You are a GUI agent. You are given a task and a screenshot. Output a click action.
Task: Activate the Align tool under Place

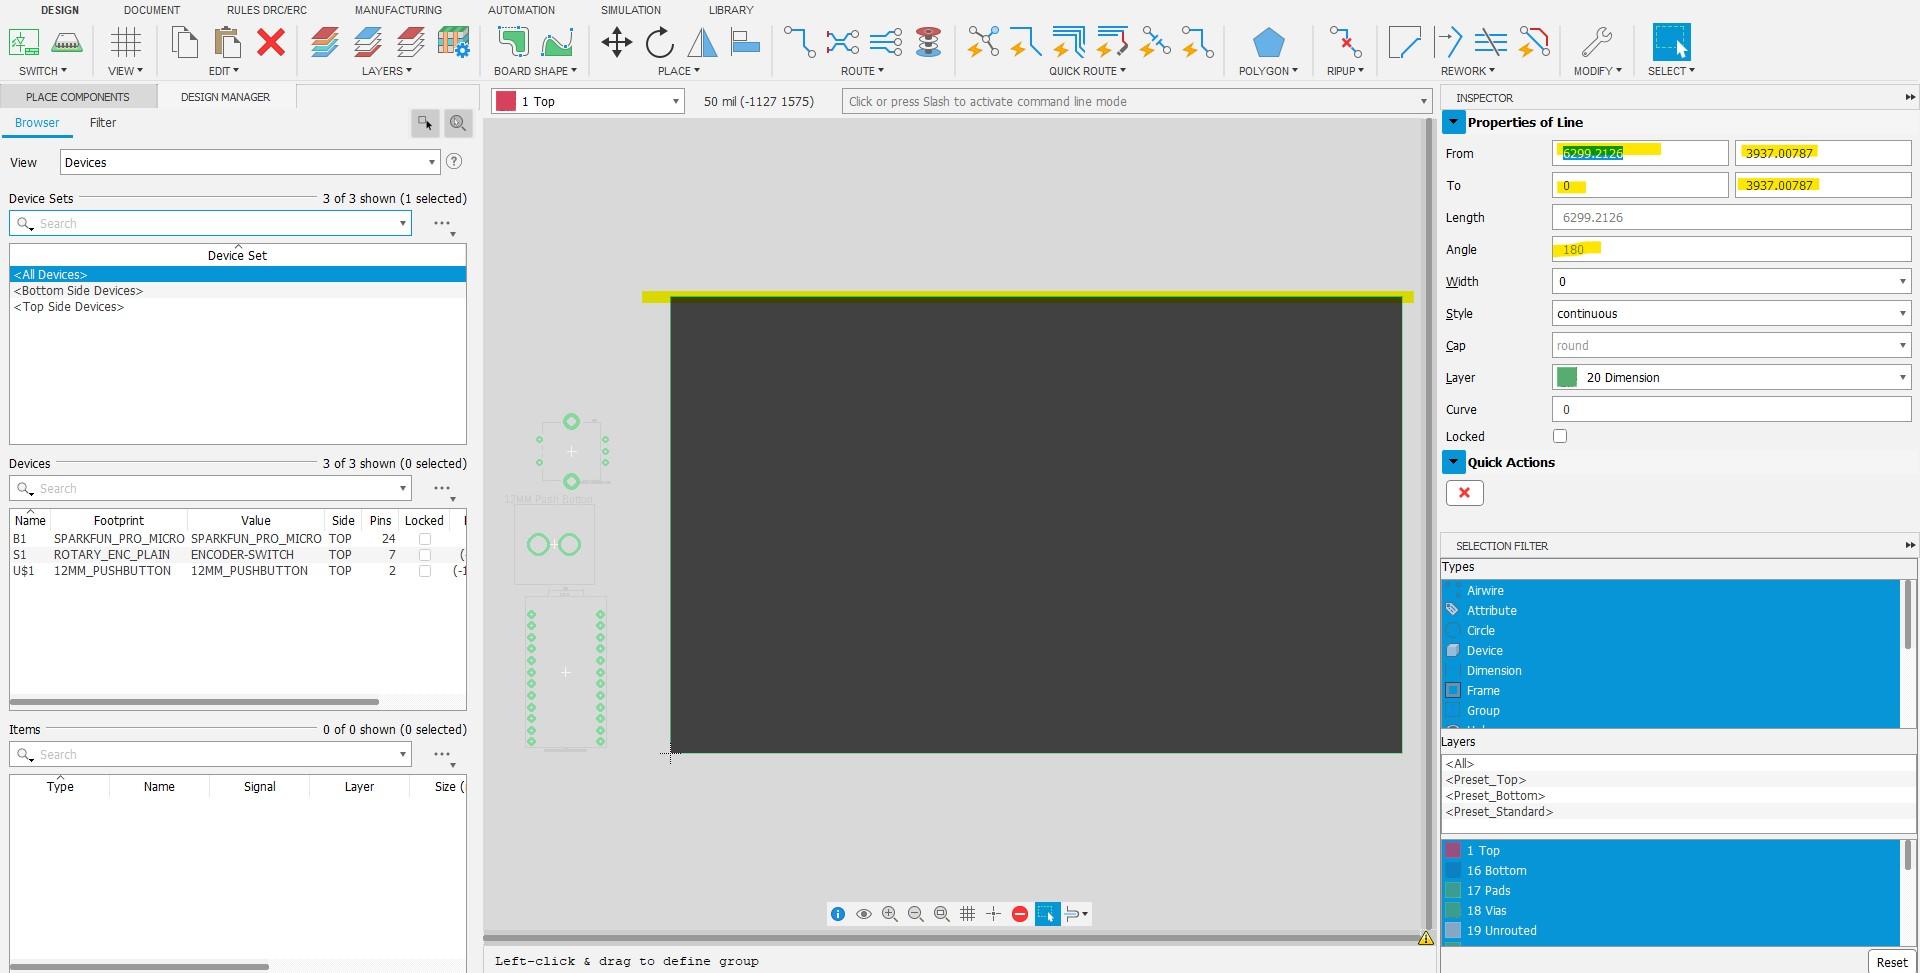745,42
